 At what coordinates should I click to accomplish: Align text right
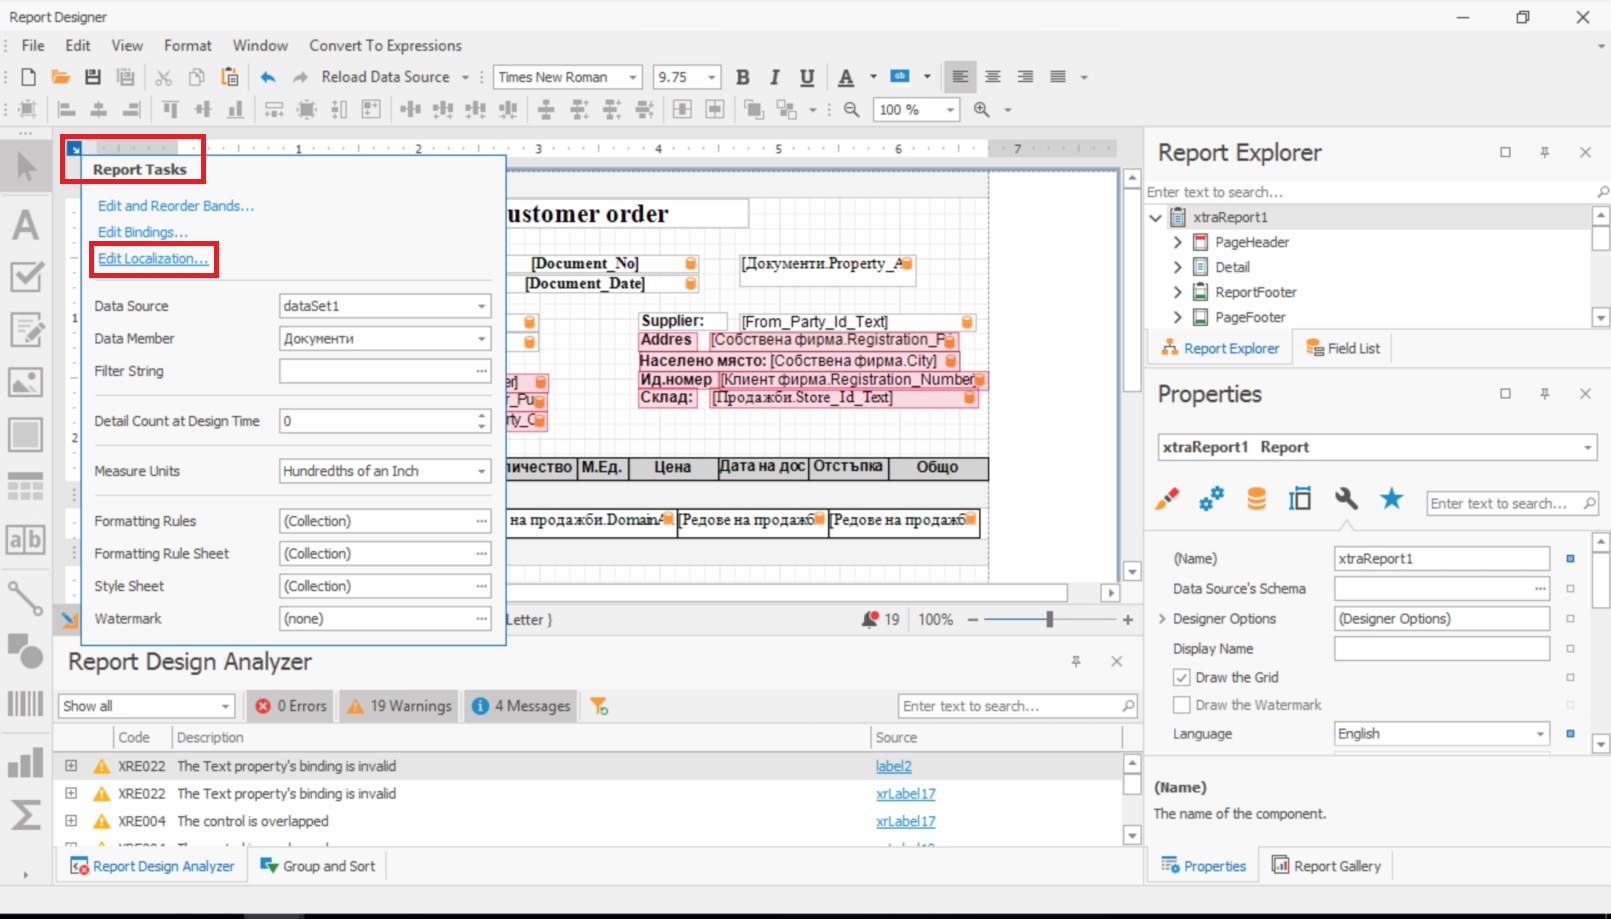[x=1025, y=77]
